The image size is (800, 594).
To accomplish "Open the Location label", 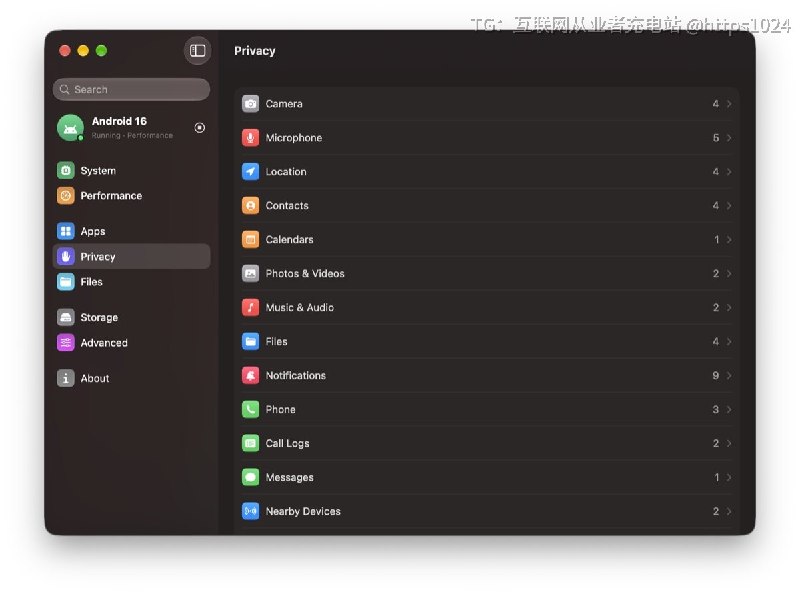I will [x=286, y=171].
